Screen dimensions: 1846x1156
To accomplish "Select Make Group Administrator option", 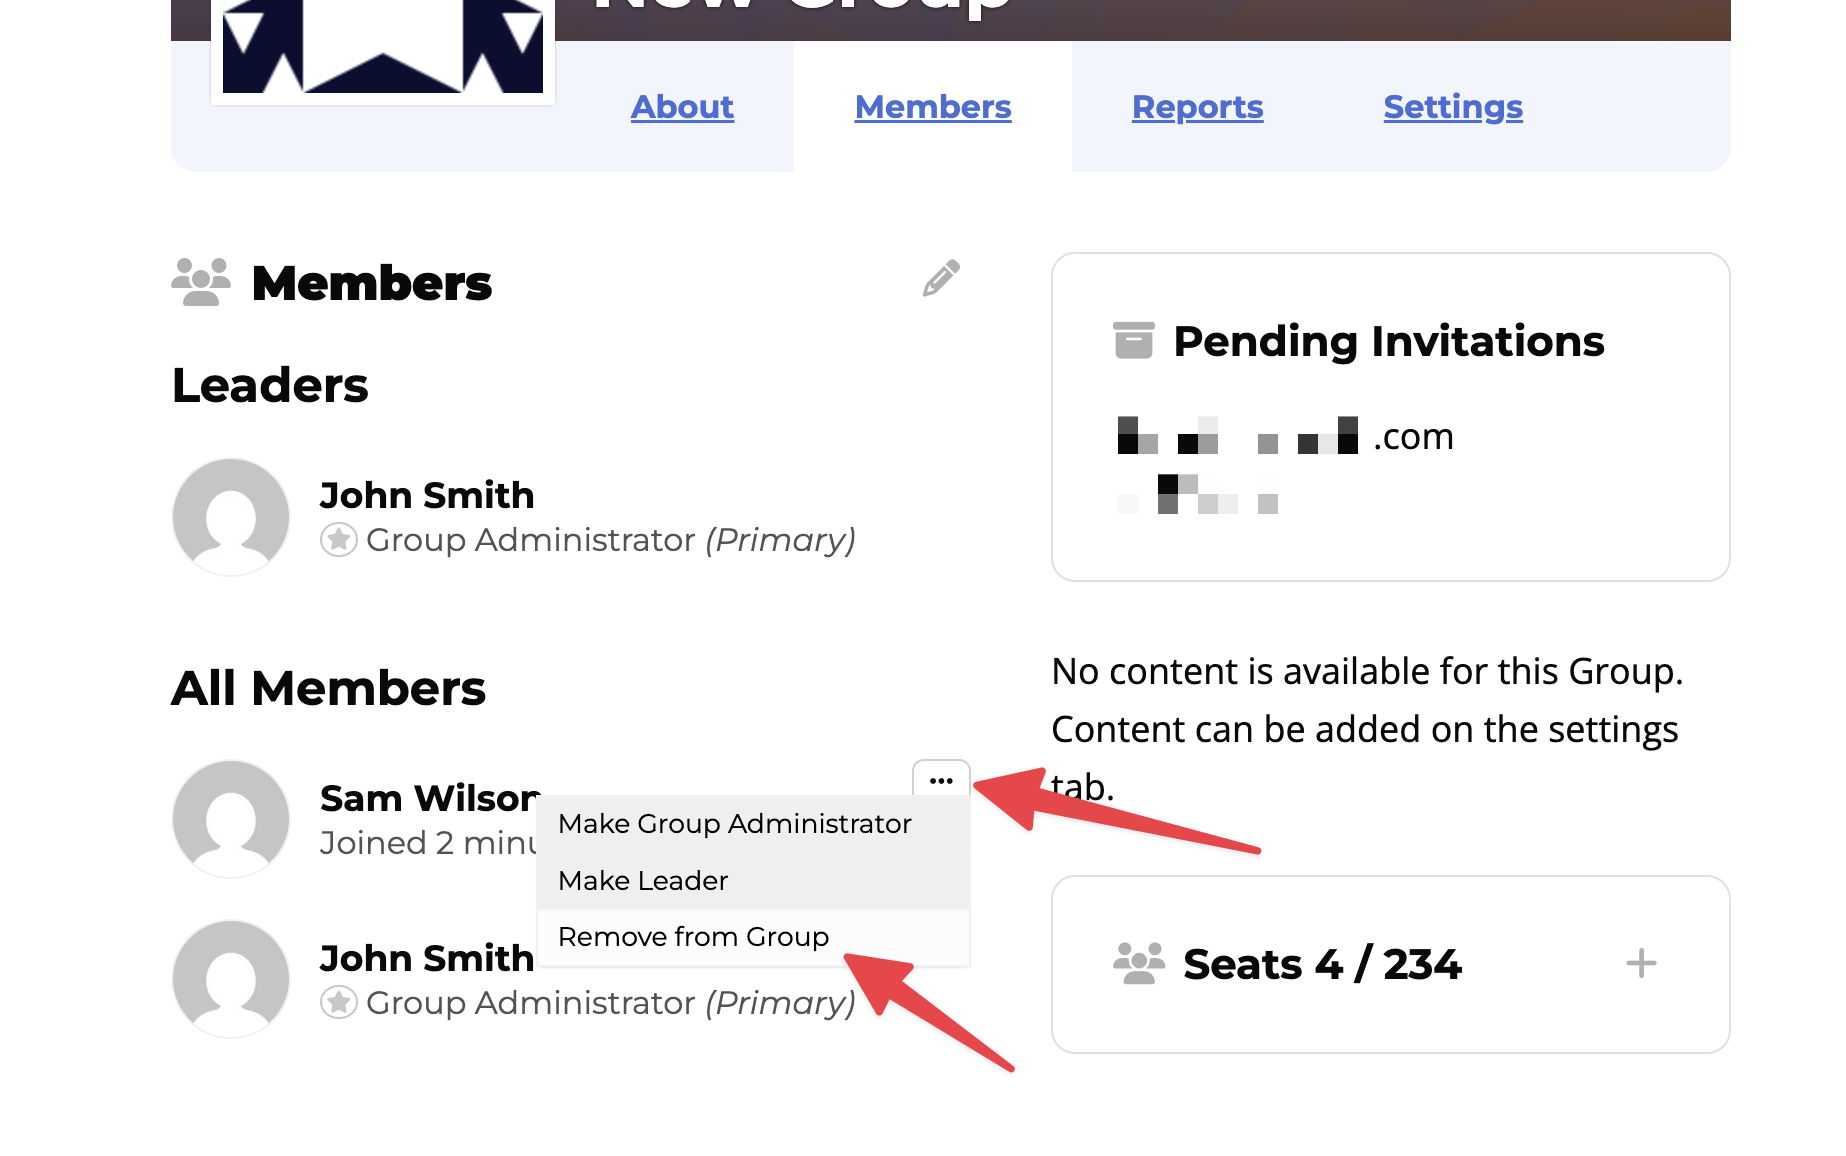I will [735, 824].
